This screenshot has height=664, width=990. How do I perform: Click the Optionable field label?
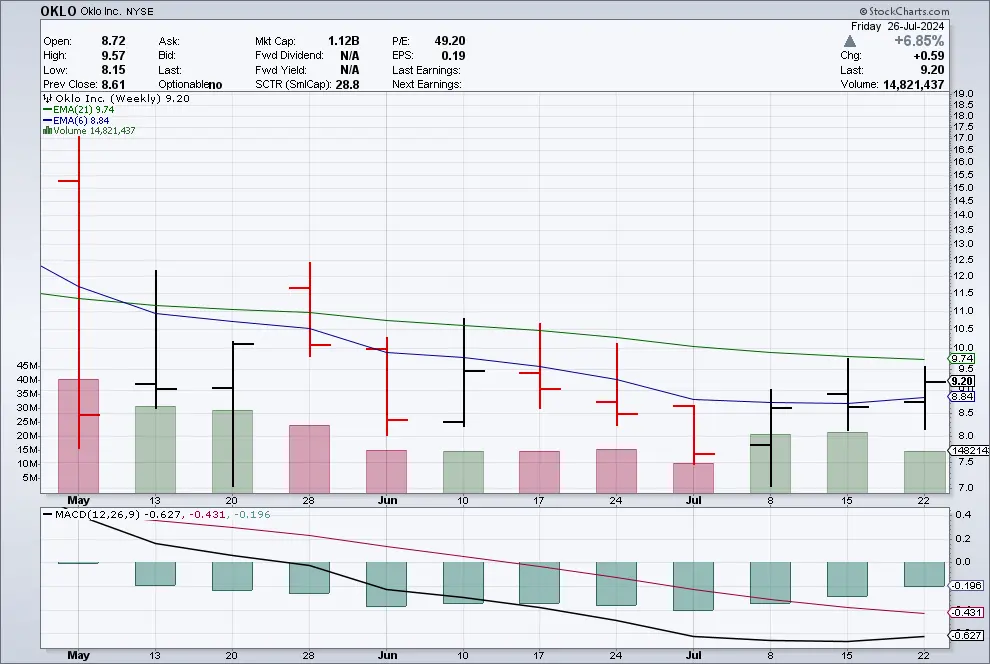[x=182, y=84]
